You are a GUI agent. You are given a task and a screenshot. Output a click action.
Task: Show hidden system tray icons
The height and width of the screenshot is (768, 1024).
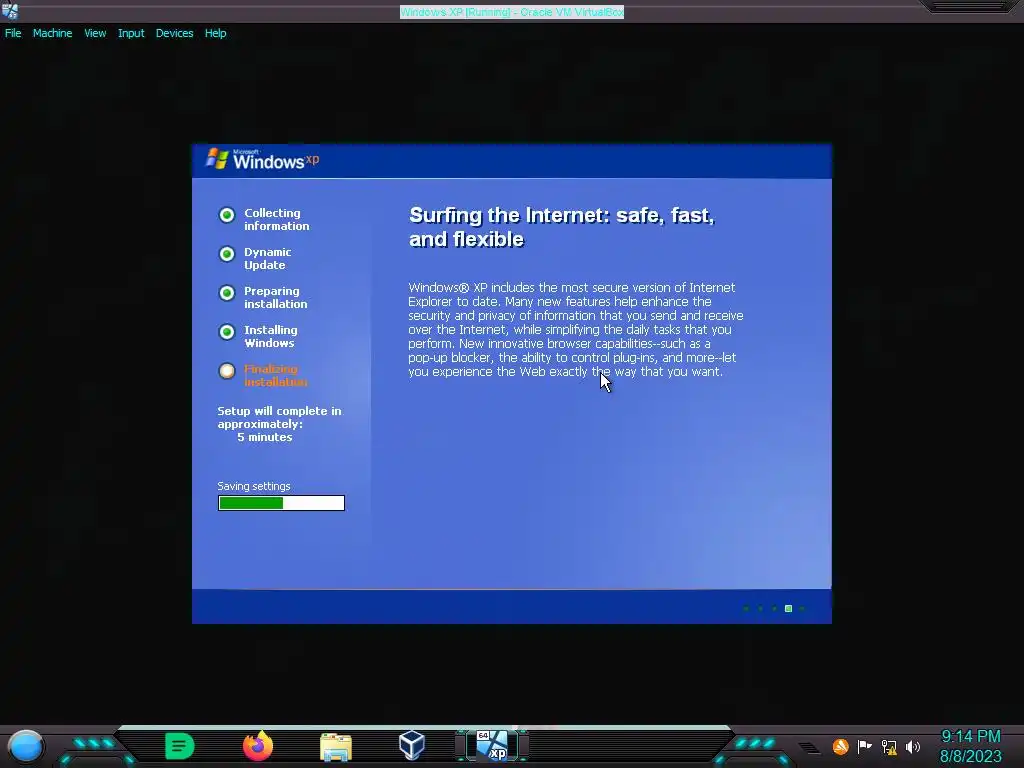coord(808,748)
